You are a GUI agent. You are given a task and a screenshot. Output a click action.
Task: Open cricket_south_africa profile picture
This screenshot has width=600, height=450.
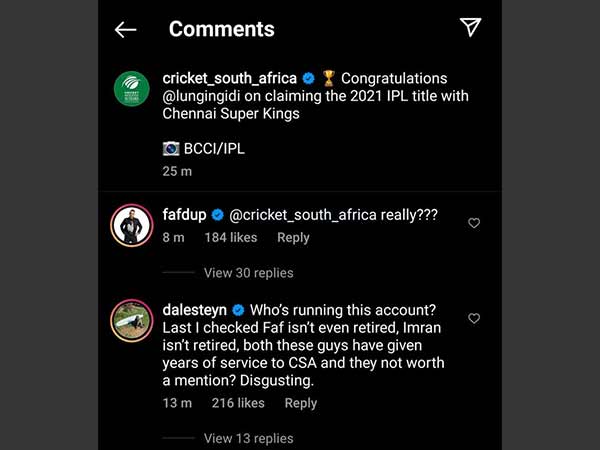pos(131,89)
